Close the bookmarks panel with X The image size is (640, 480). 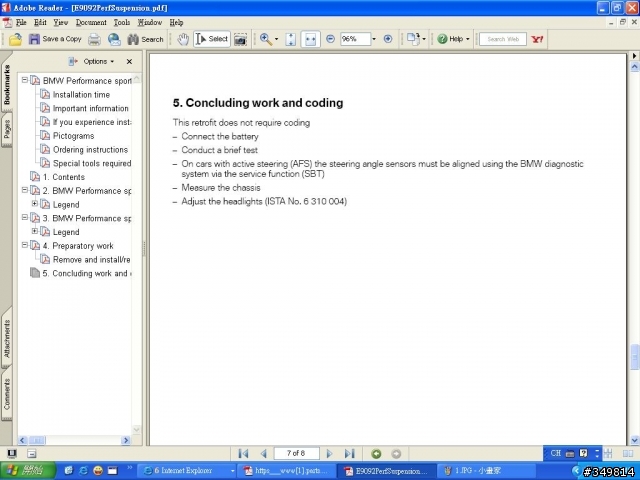pyautogui.click(x=129, y=61)
